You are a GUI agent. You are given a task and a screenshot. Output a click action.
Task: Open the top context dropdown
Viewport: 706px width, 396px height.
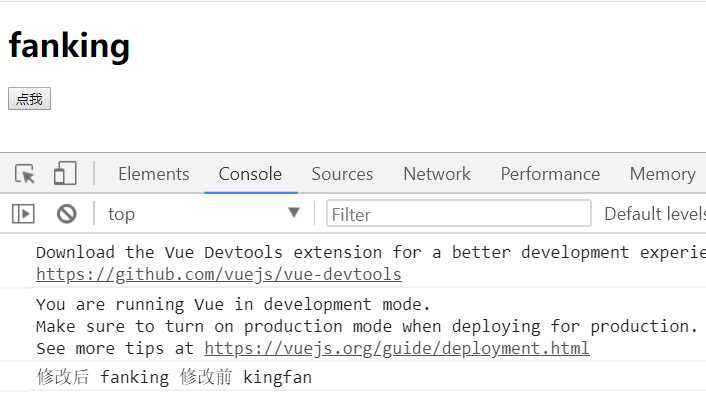204,214
